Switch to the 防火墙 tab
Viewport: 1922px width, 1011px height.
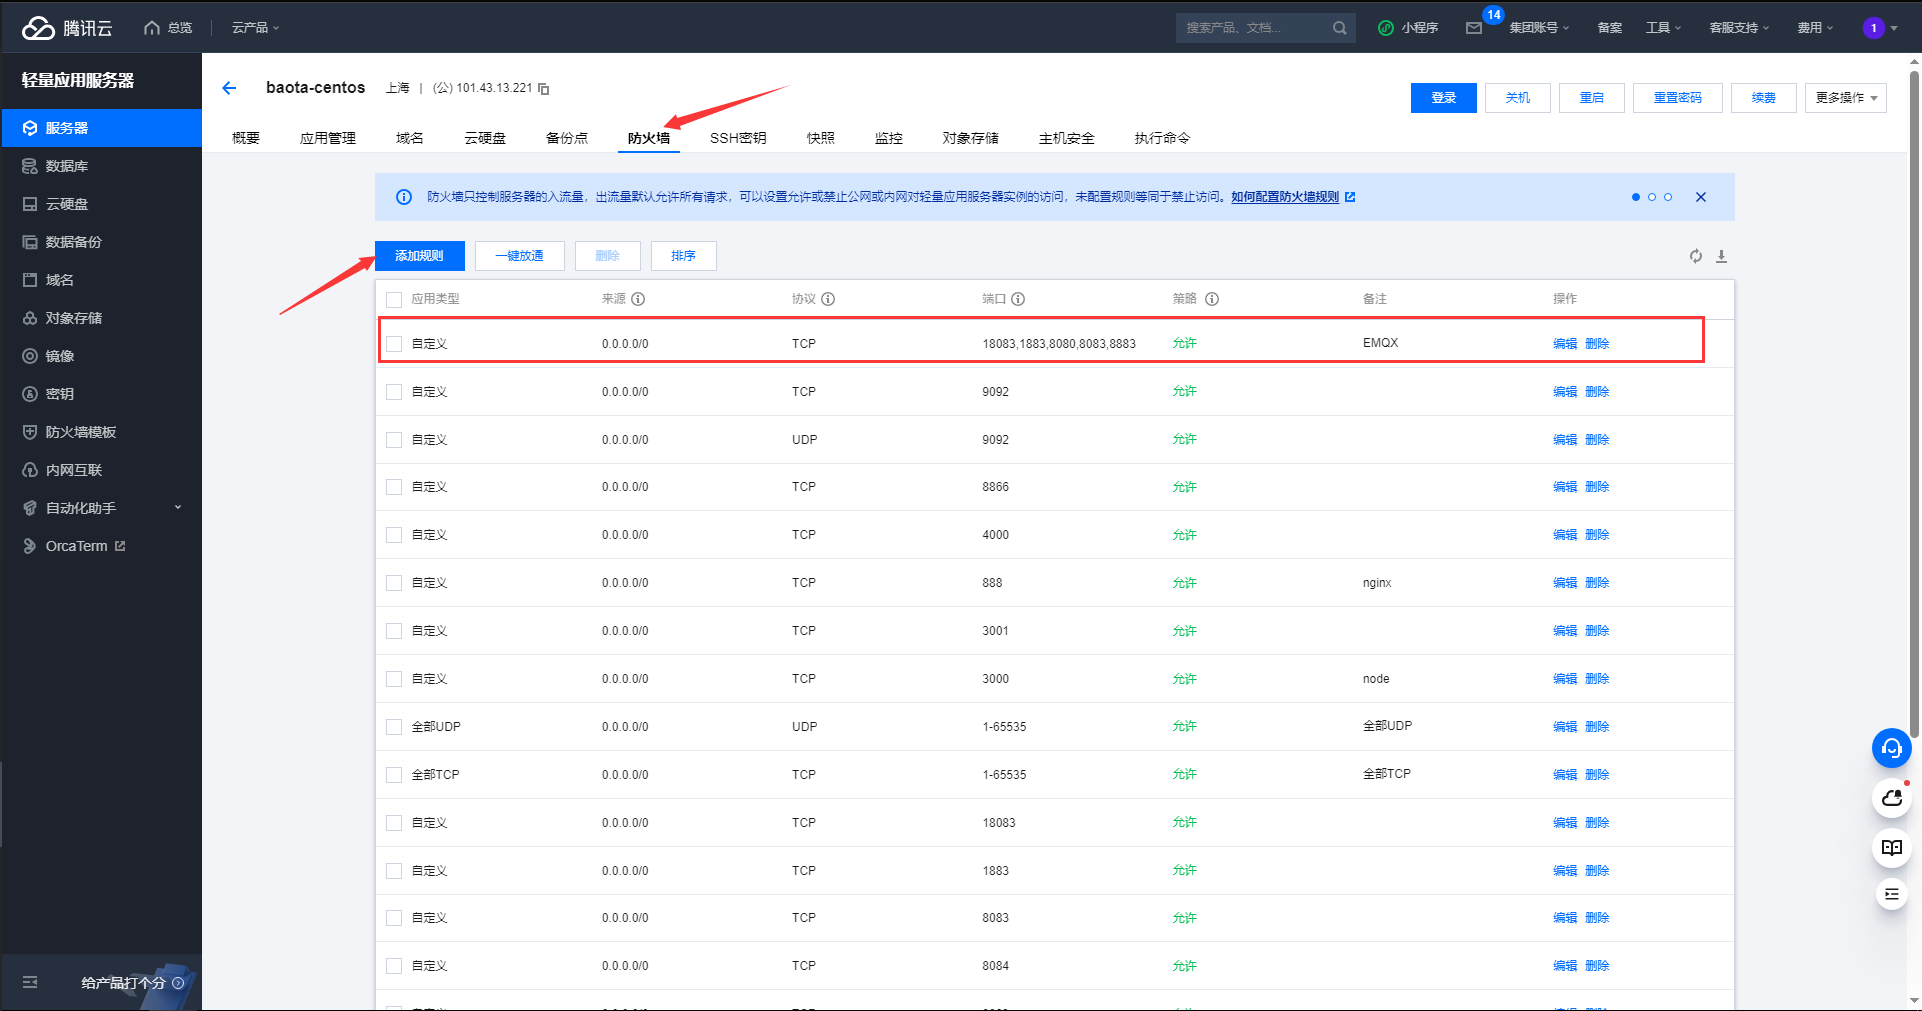649,138
